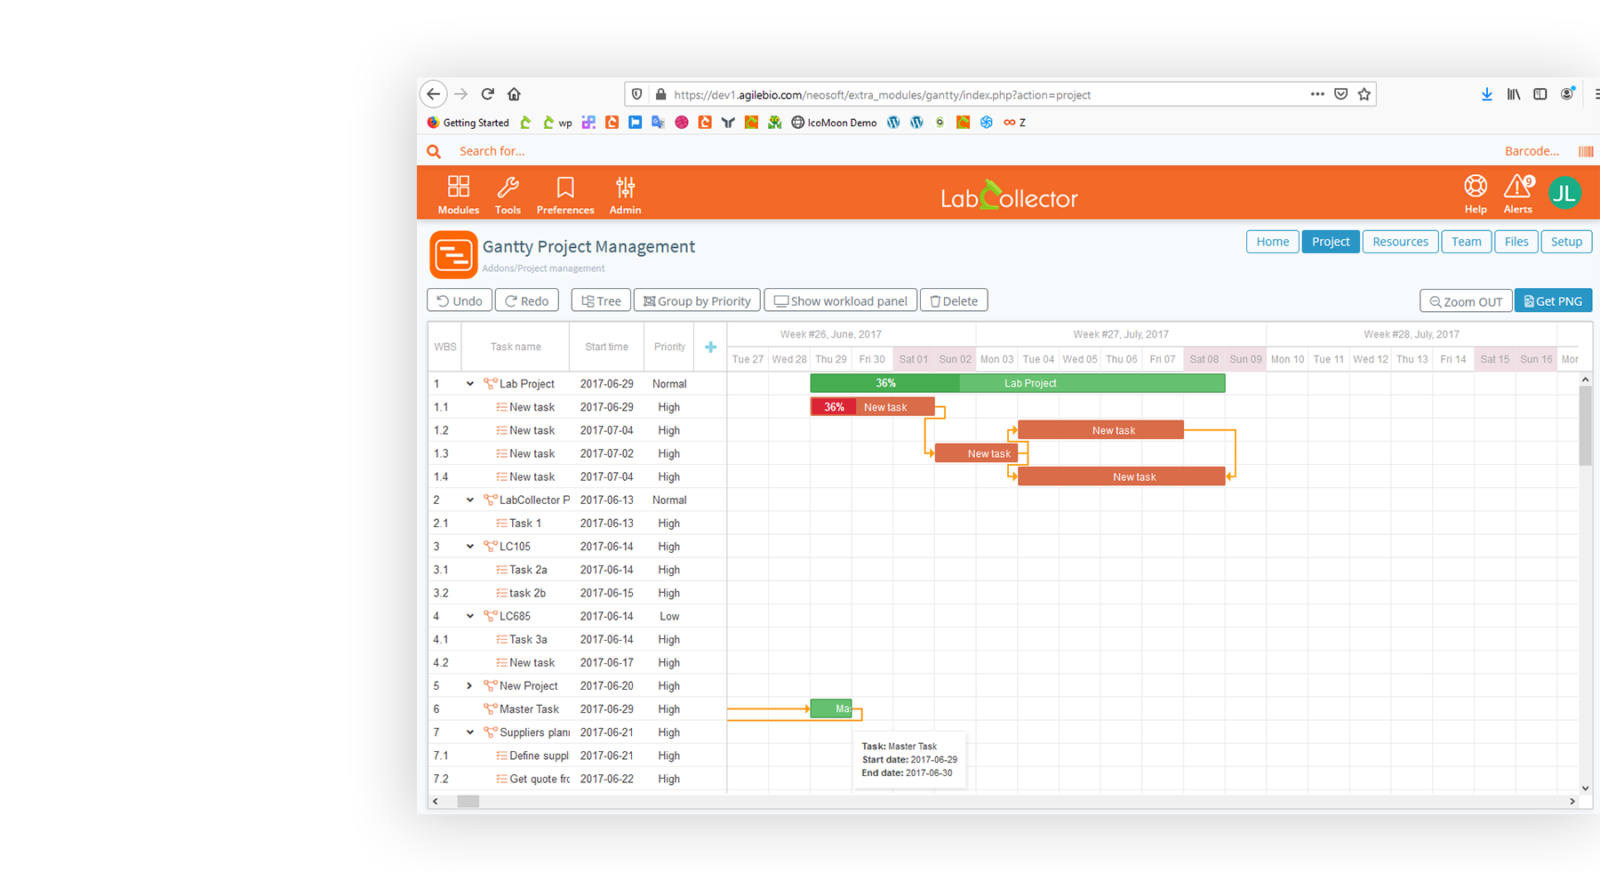Click the red 36% New task progress
The height and width of the screenshot is (872, 1600).
click(833, 407)
